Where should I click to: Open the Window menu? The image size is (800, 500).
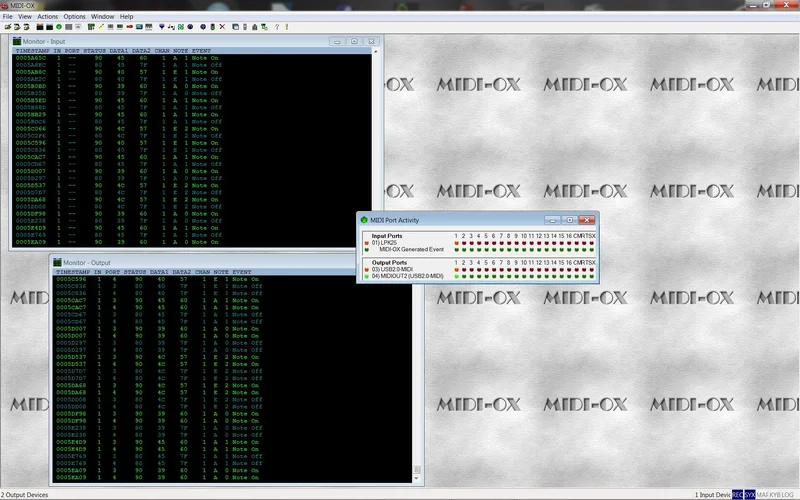pos(103,16)
